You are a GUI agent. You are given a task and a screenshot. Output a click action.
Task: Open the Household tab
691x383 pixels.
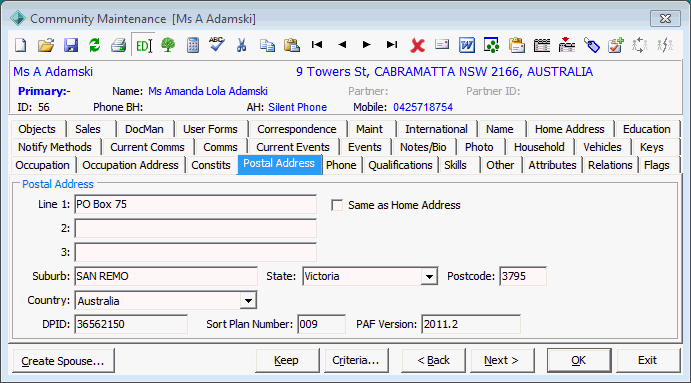(539, 147)
